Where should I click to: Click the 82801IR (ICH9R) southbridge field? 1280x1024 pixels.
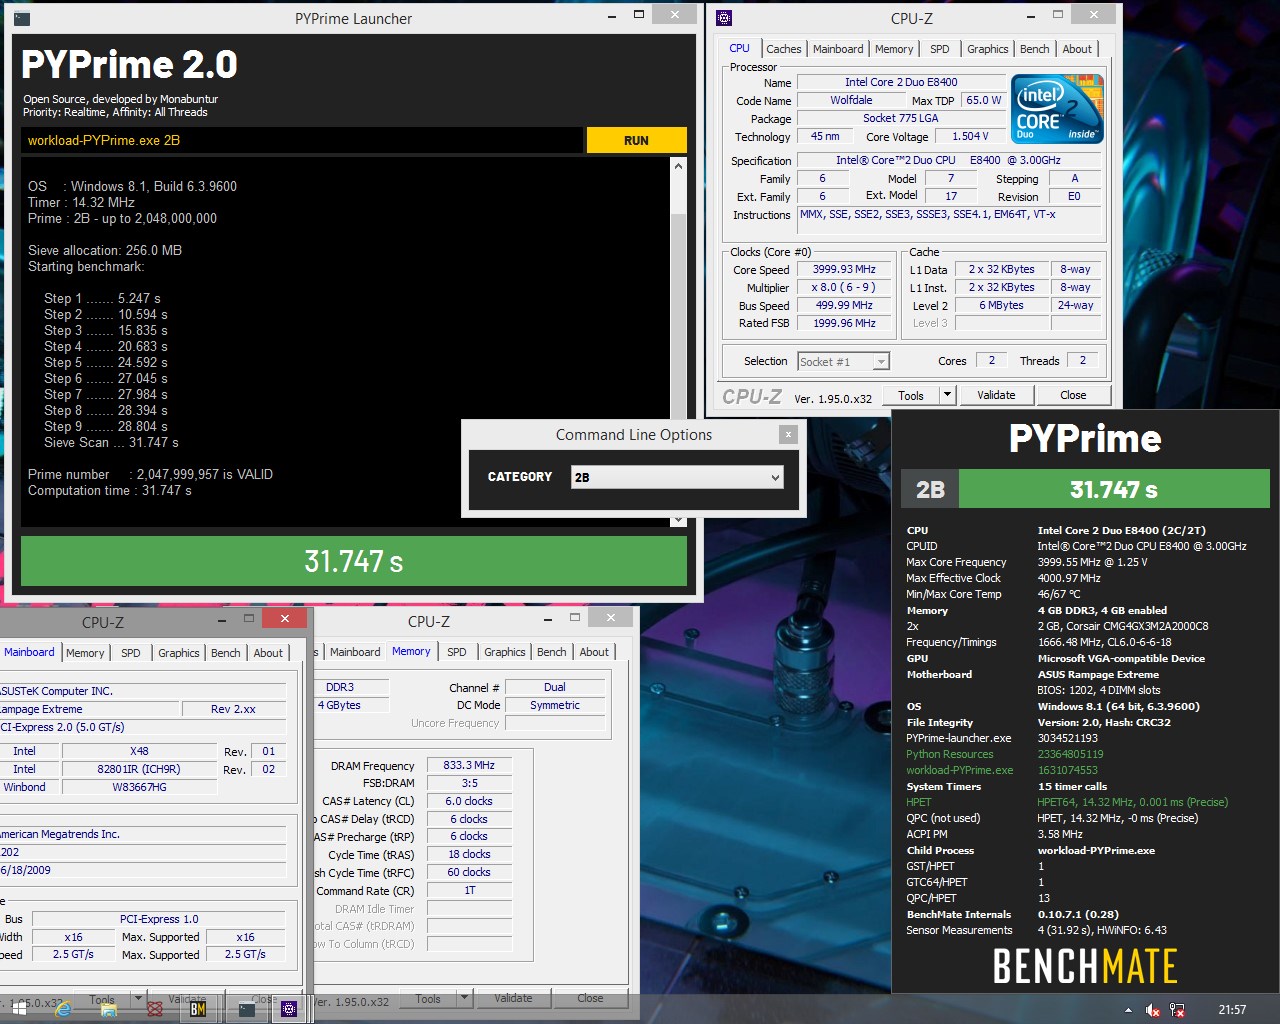tap(139, 769)
